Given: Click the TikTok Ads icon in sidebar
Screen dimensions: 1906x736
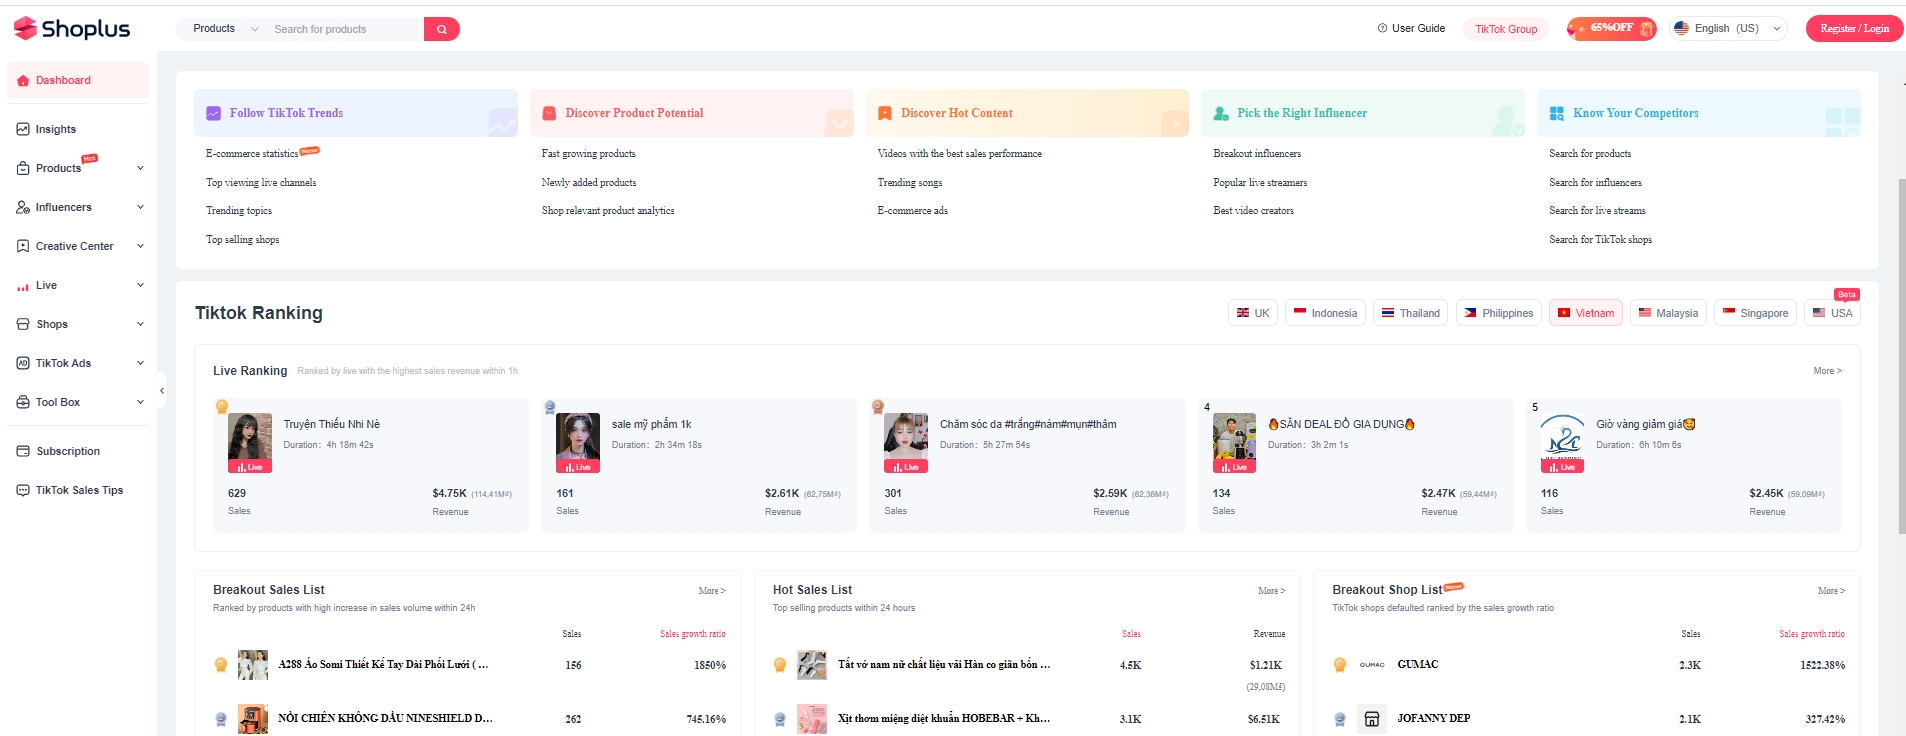Looking at the screenshot, I should (x=23, y=363).
